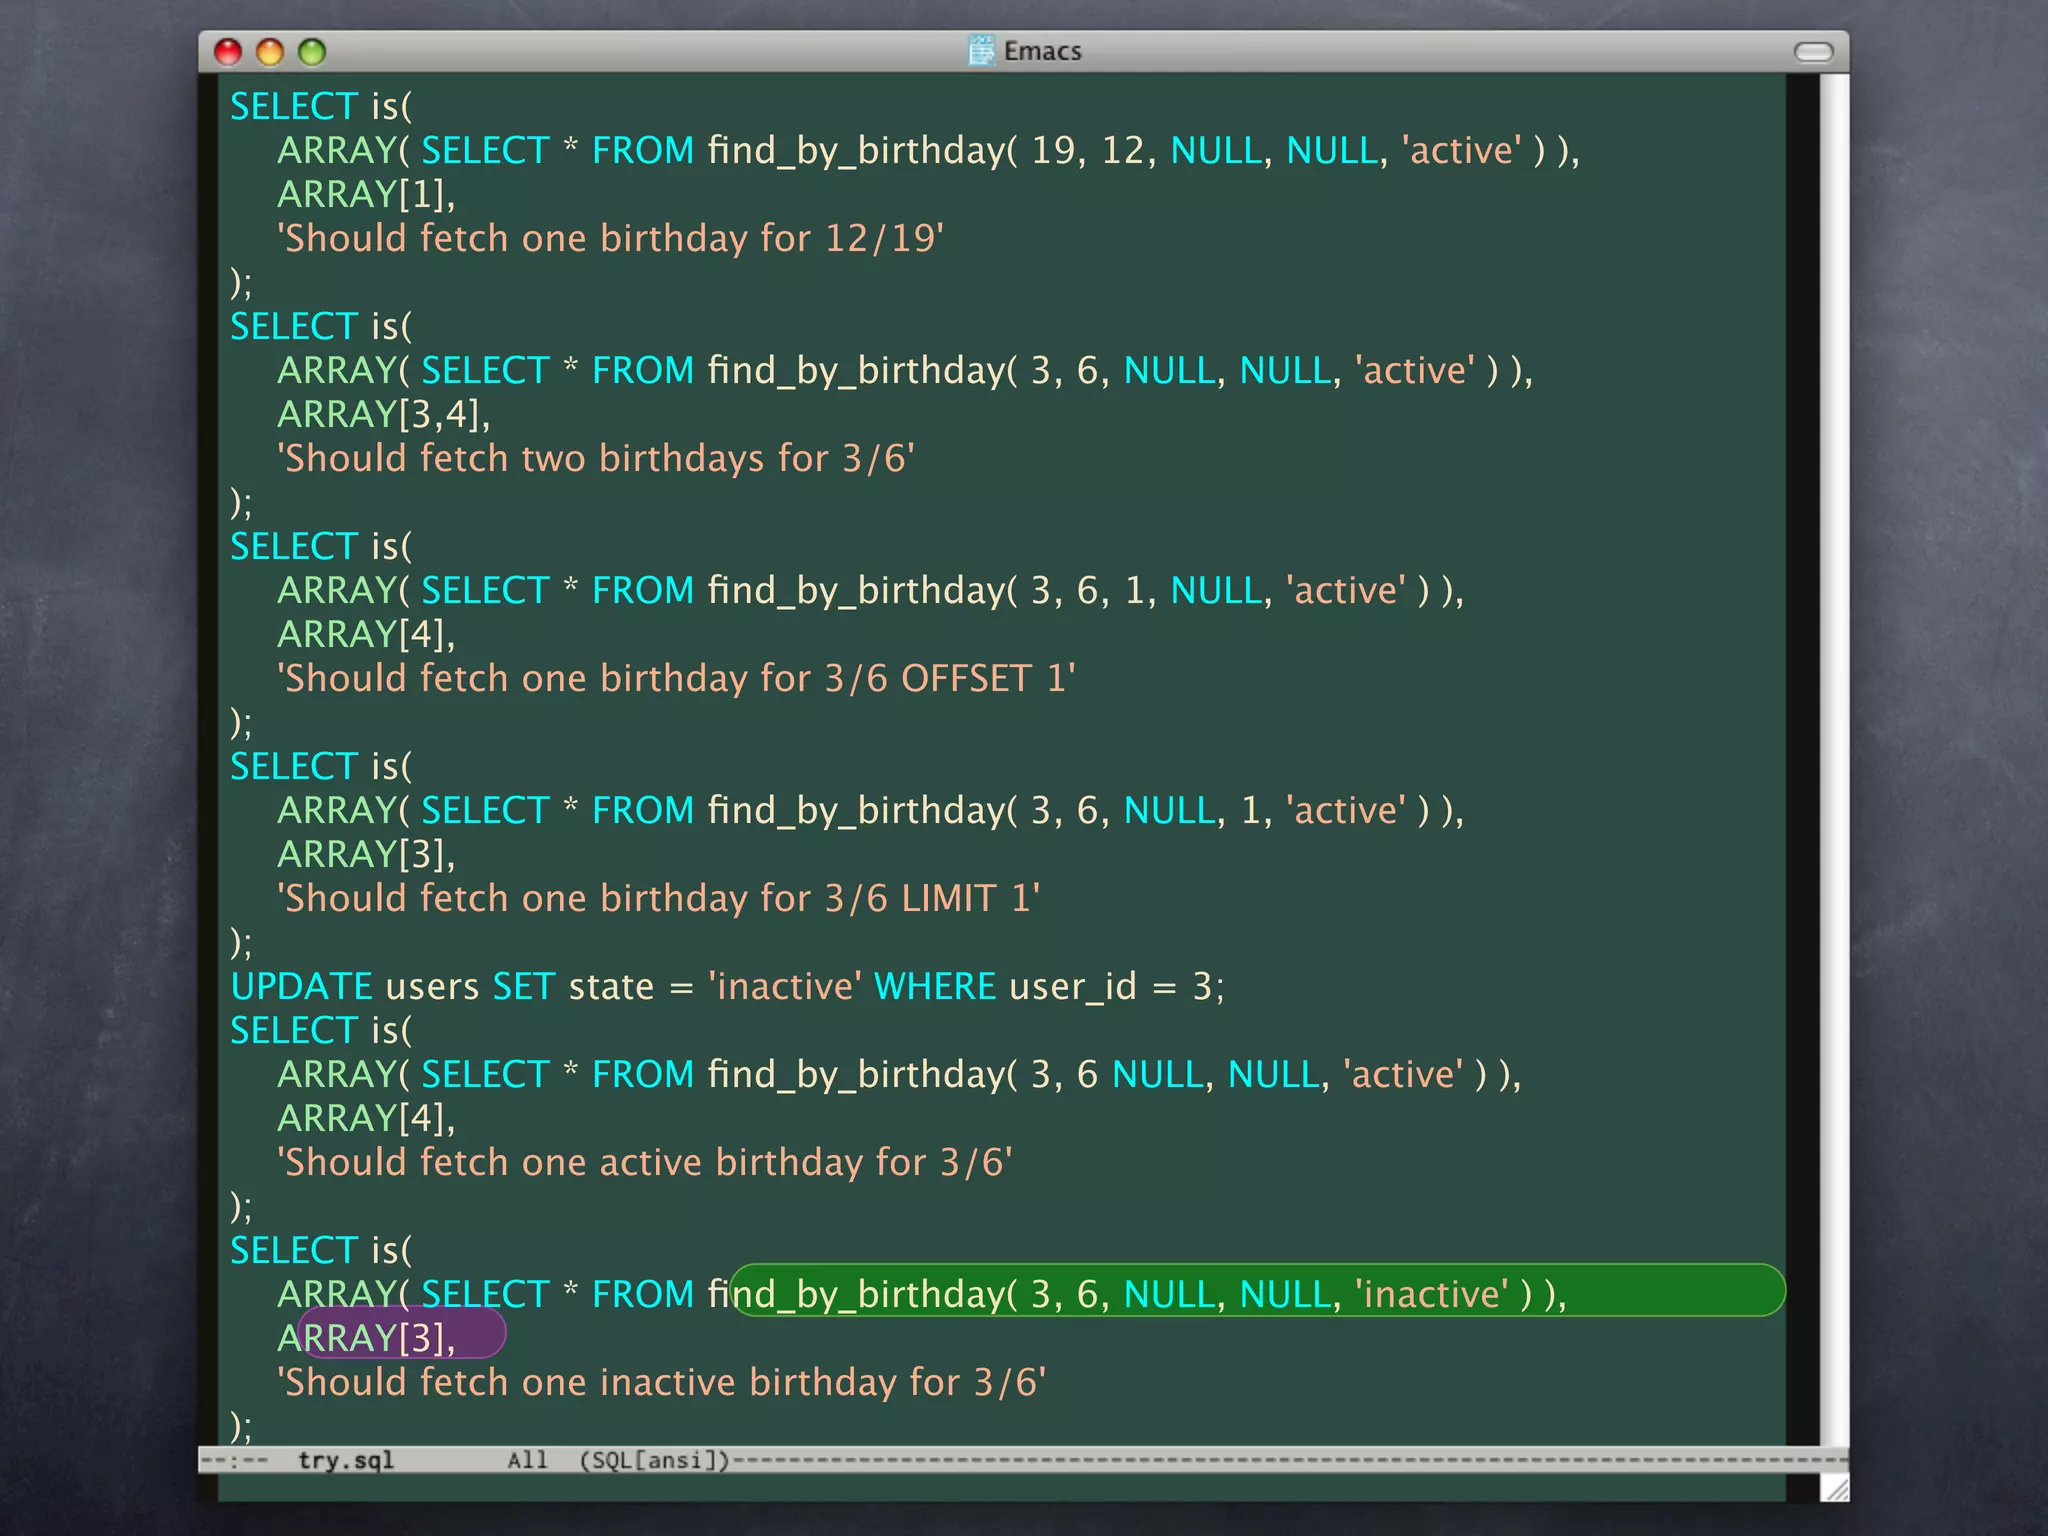The height and width of the screenshot is (1536, 2048).
Task: Click the toolbar toggle pill in title bar
Action: pos(1813,52)
